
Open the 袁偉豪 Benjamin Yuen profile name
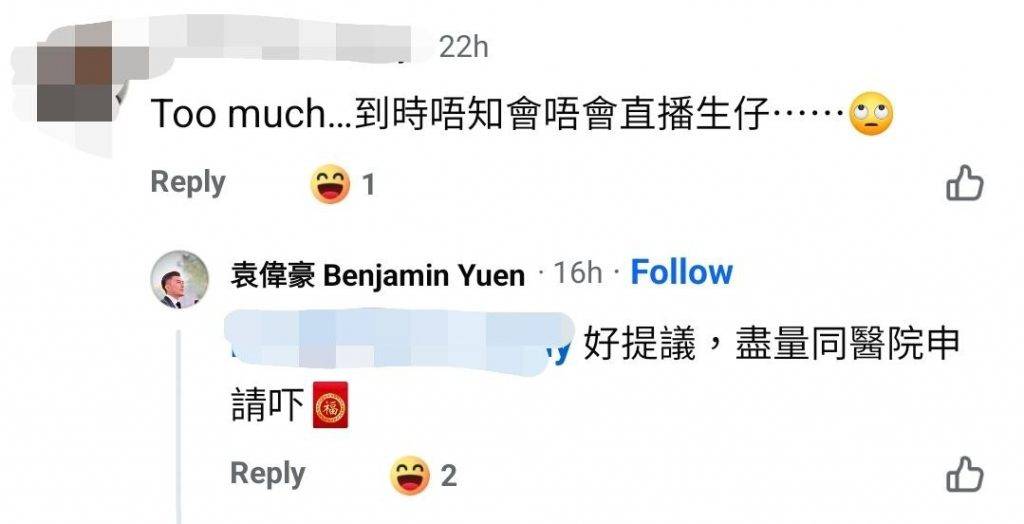(377, 275)
